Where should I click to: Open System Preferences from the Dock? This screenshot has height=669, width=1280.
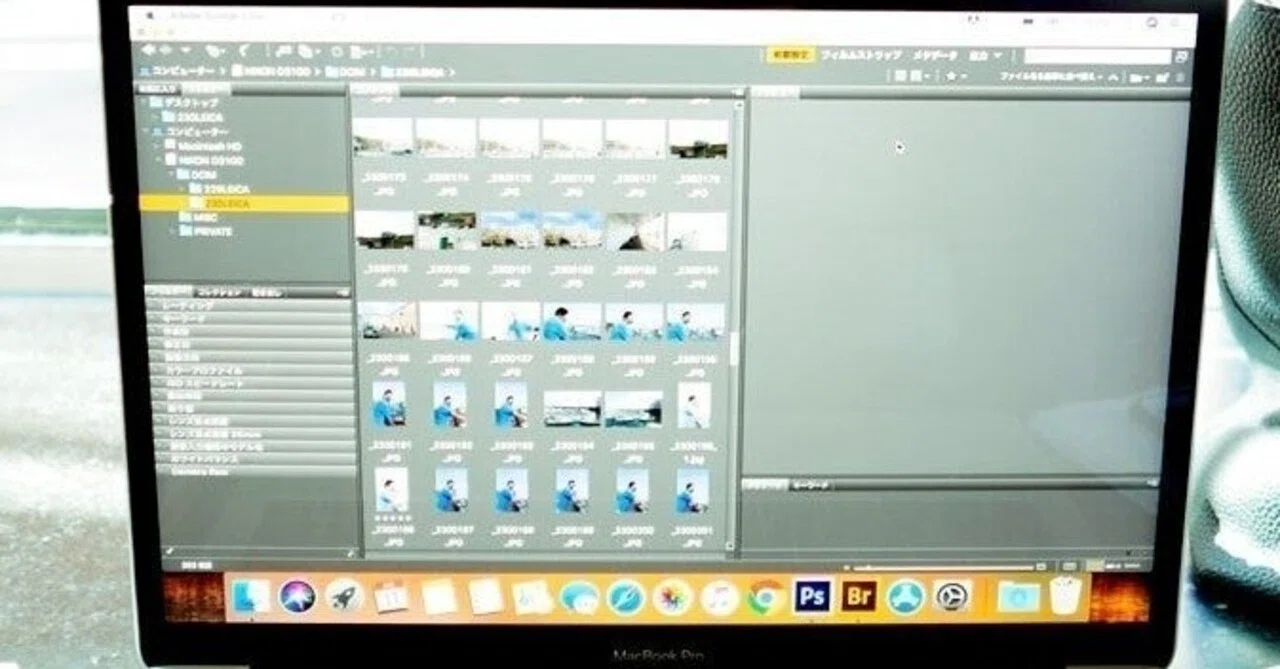pos(952,597)
